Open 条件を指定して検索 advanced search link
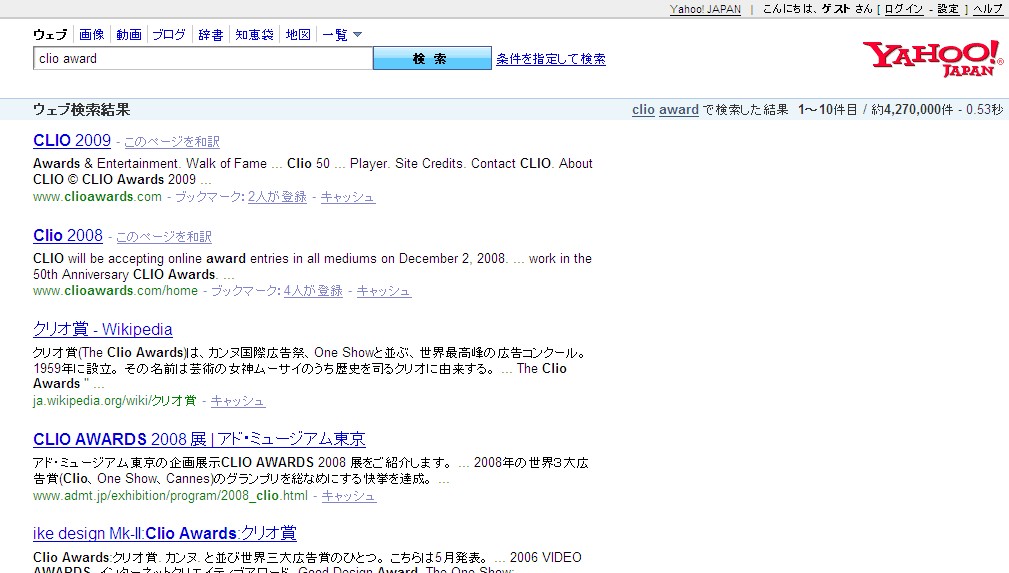The height and width of the screenshot is (573, 1009). click(x=551, y=59)
